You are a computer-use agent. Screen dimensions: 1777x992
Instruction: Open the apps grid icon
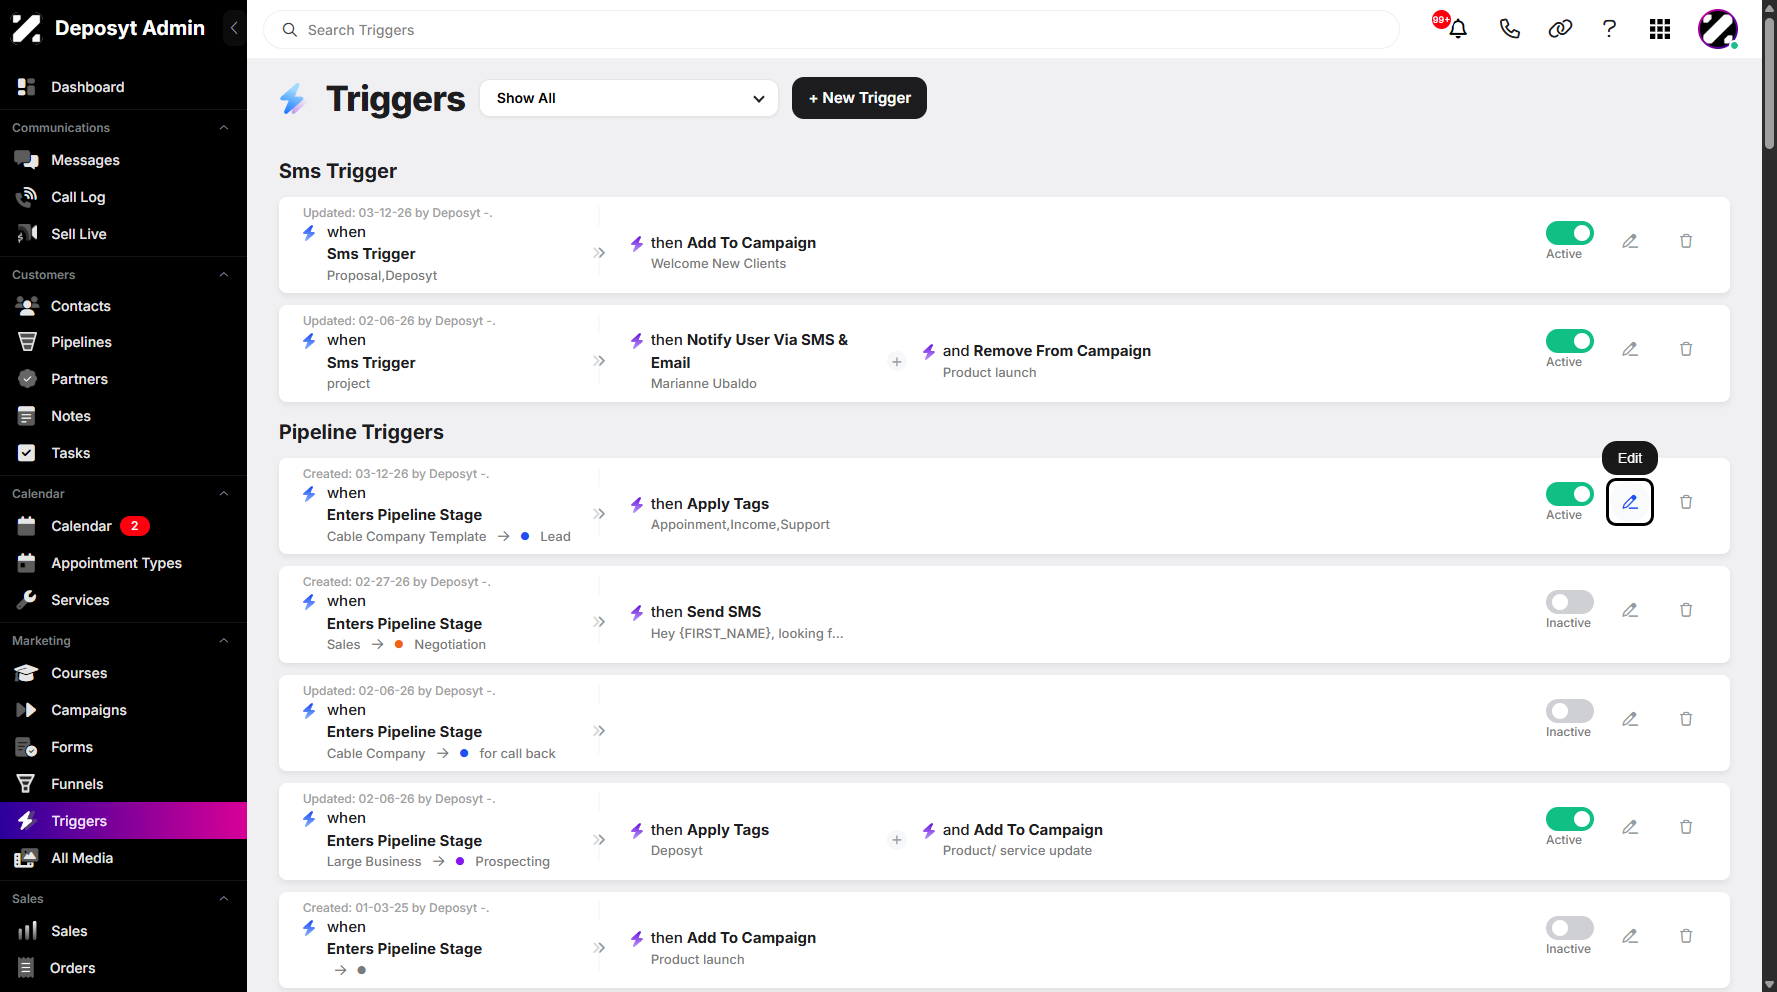(x=1660, y=29)
